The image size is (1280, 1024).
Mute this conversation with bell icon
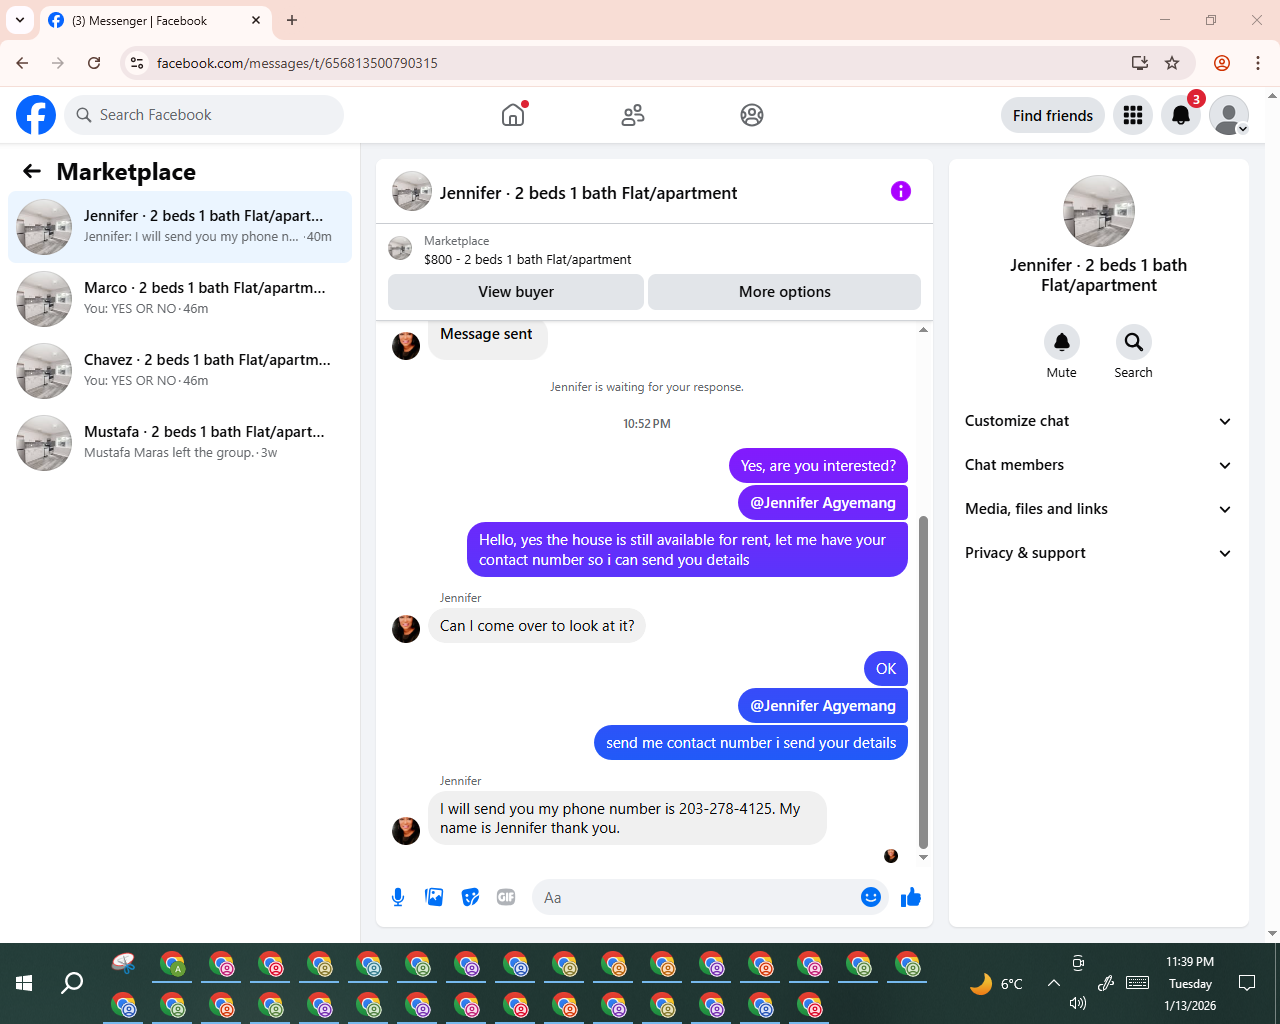coord(1062,342)
